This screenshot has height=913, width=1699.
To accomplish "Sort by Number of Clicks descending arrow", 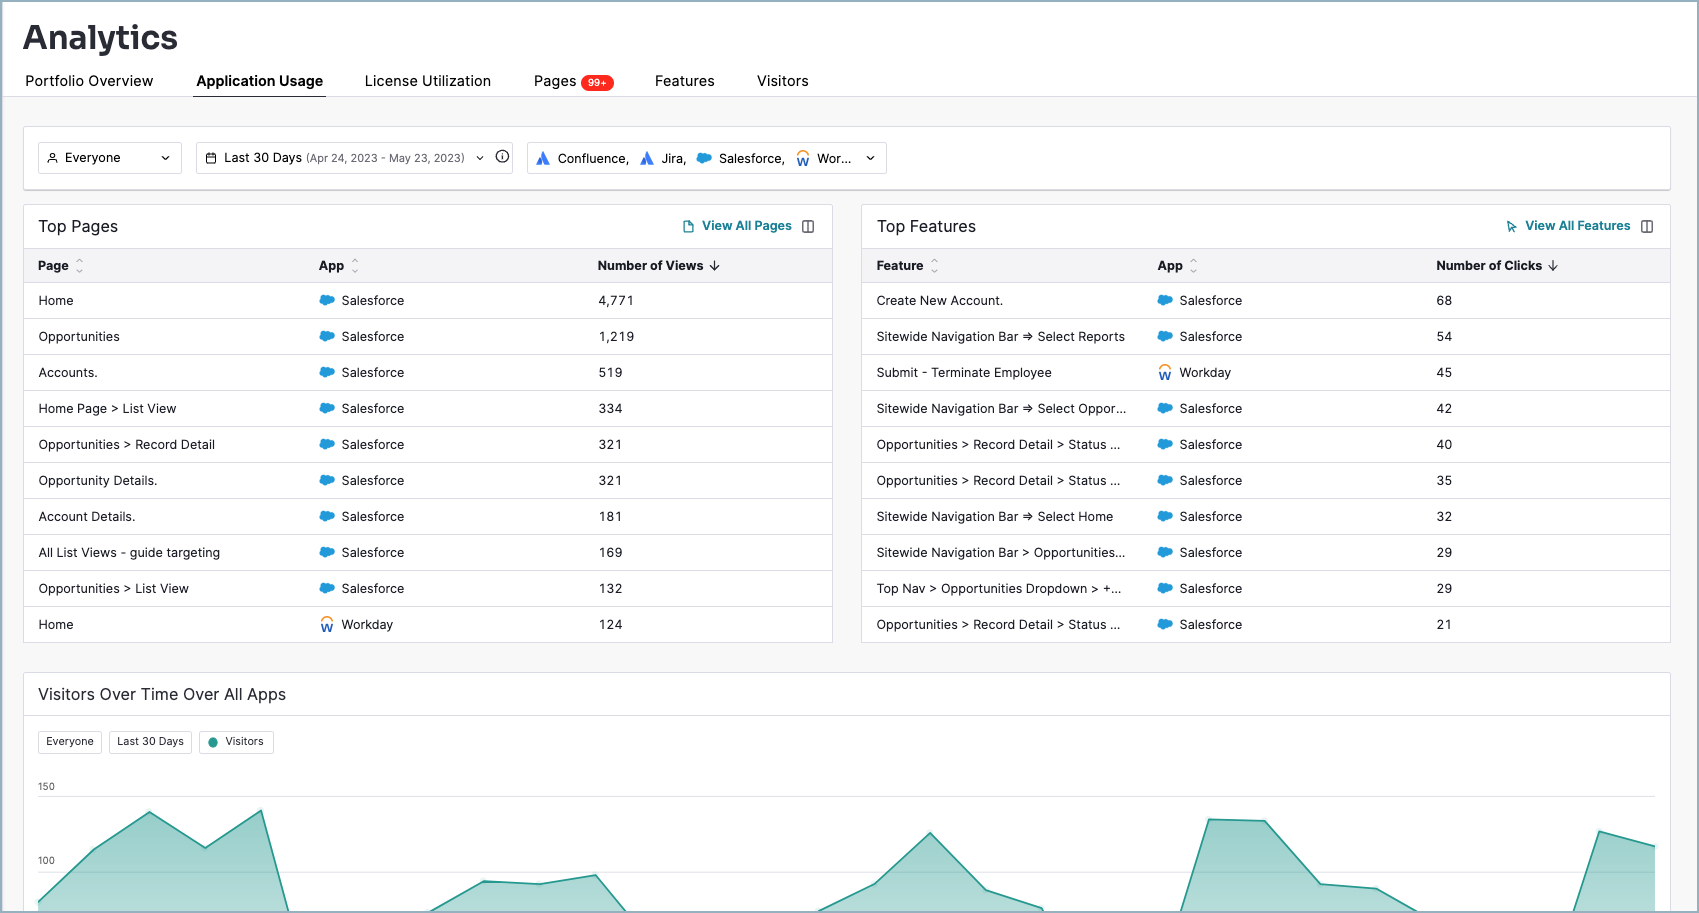I will coord(1553,265).
